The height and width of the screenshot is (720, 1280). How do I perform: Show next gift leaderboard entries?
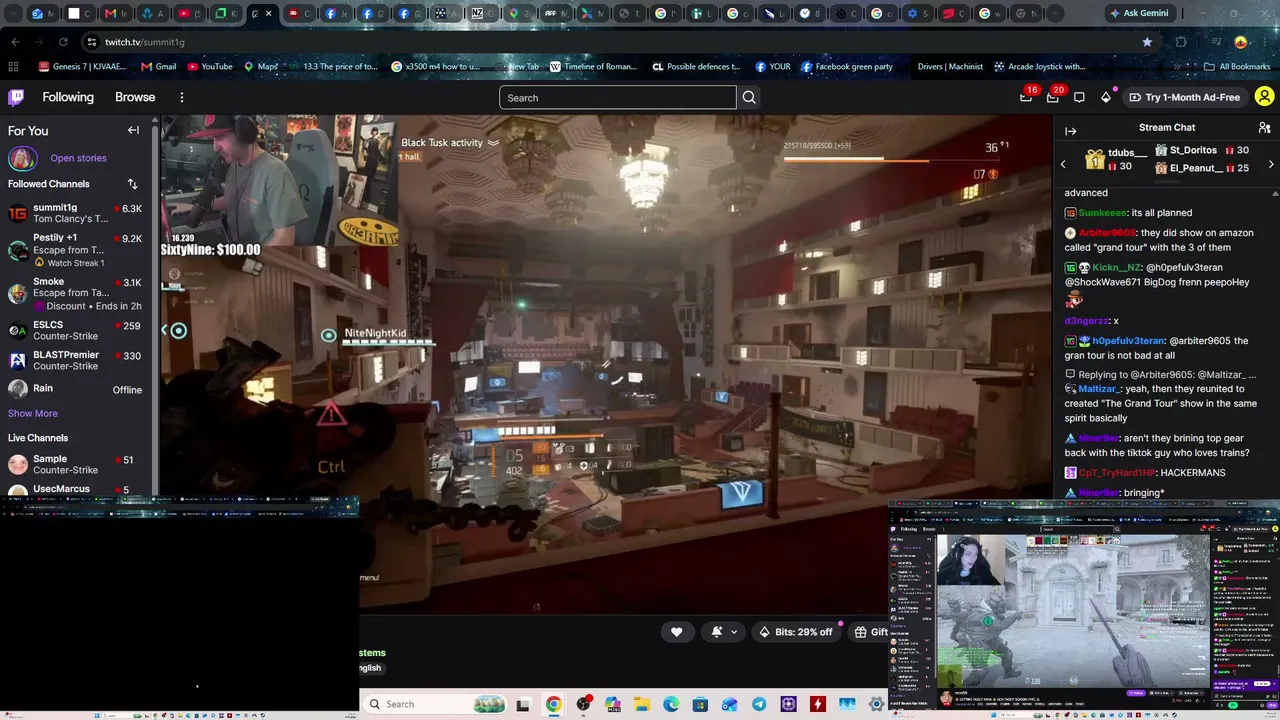coord(1271,164)
